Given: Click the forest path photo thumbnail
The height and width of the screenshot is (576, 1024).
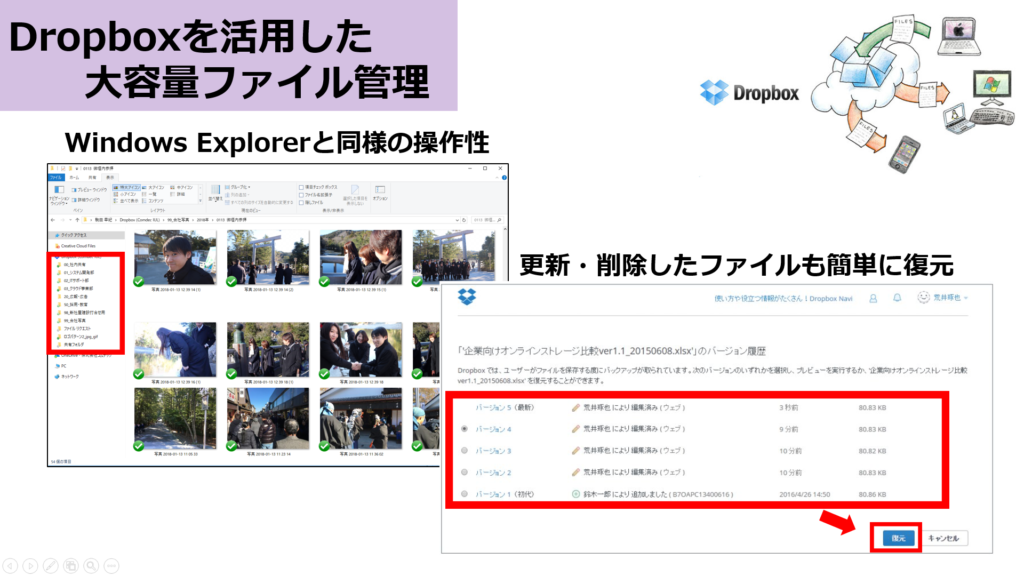Looking at the screenshot, I should click(175, 418).
